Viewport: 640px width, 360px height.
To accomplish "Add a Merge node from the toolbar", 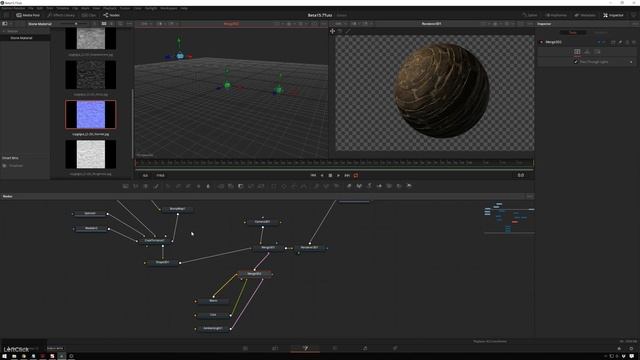I will (220, 186).
